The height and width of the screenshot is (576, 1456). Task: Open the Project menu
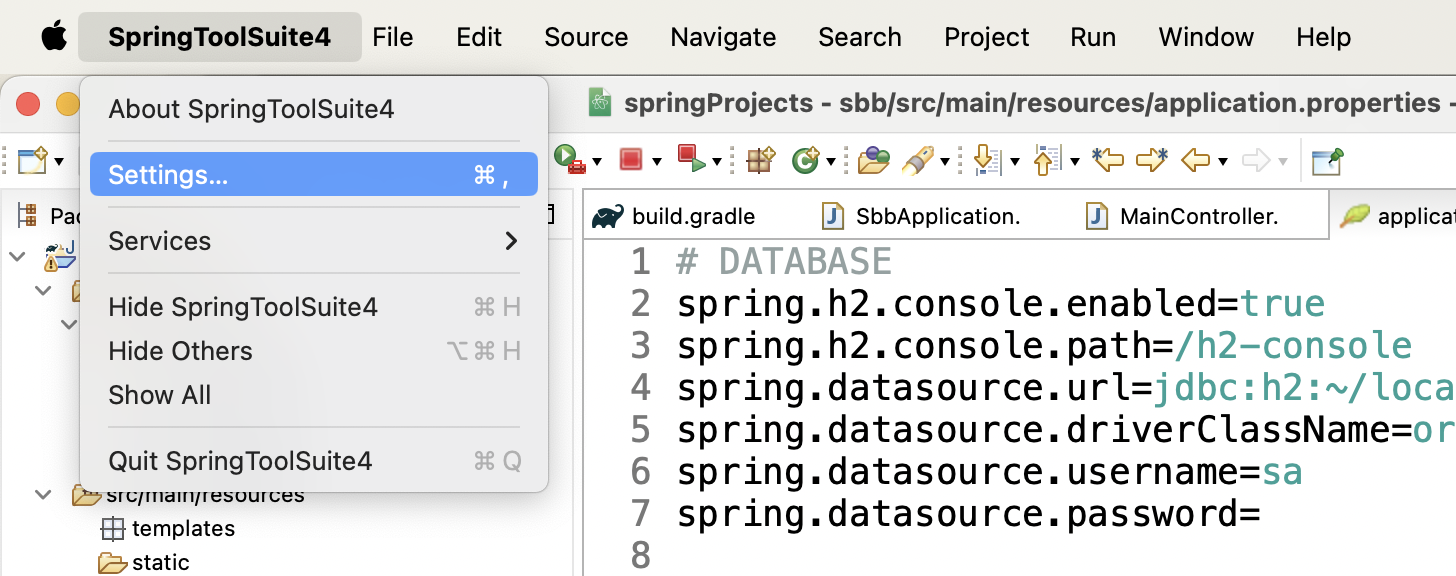pos(987,37)
